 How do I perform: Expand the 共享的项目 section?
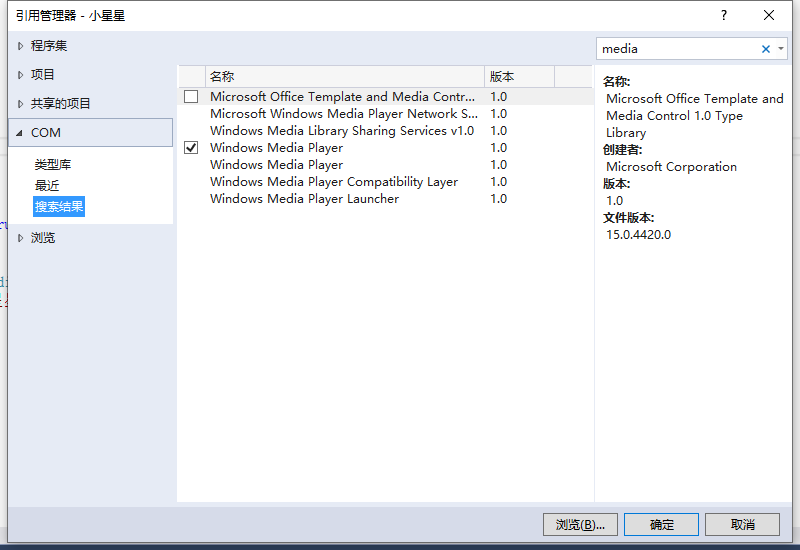coord(20,104)
